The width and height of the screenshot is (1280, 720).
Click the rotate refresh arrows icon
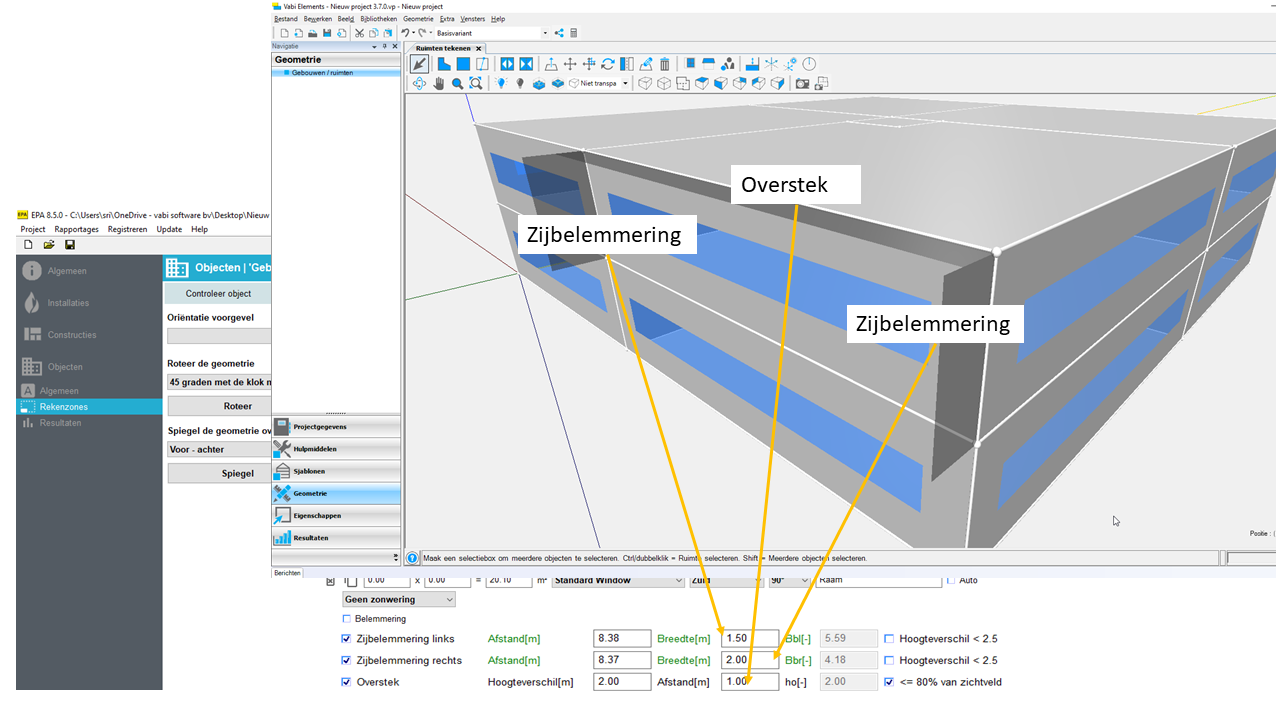(x=608, y=64)
